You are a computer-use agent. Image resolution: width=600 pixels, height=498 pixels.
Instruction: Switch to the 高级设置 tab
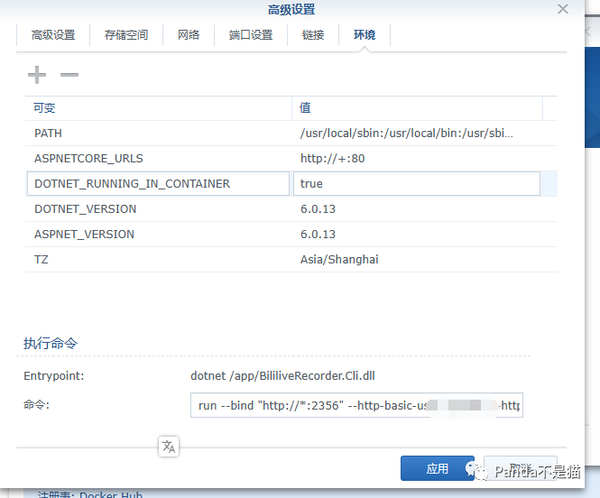pos(53,35)
